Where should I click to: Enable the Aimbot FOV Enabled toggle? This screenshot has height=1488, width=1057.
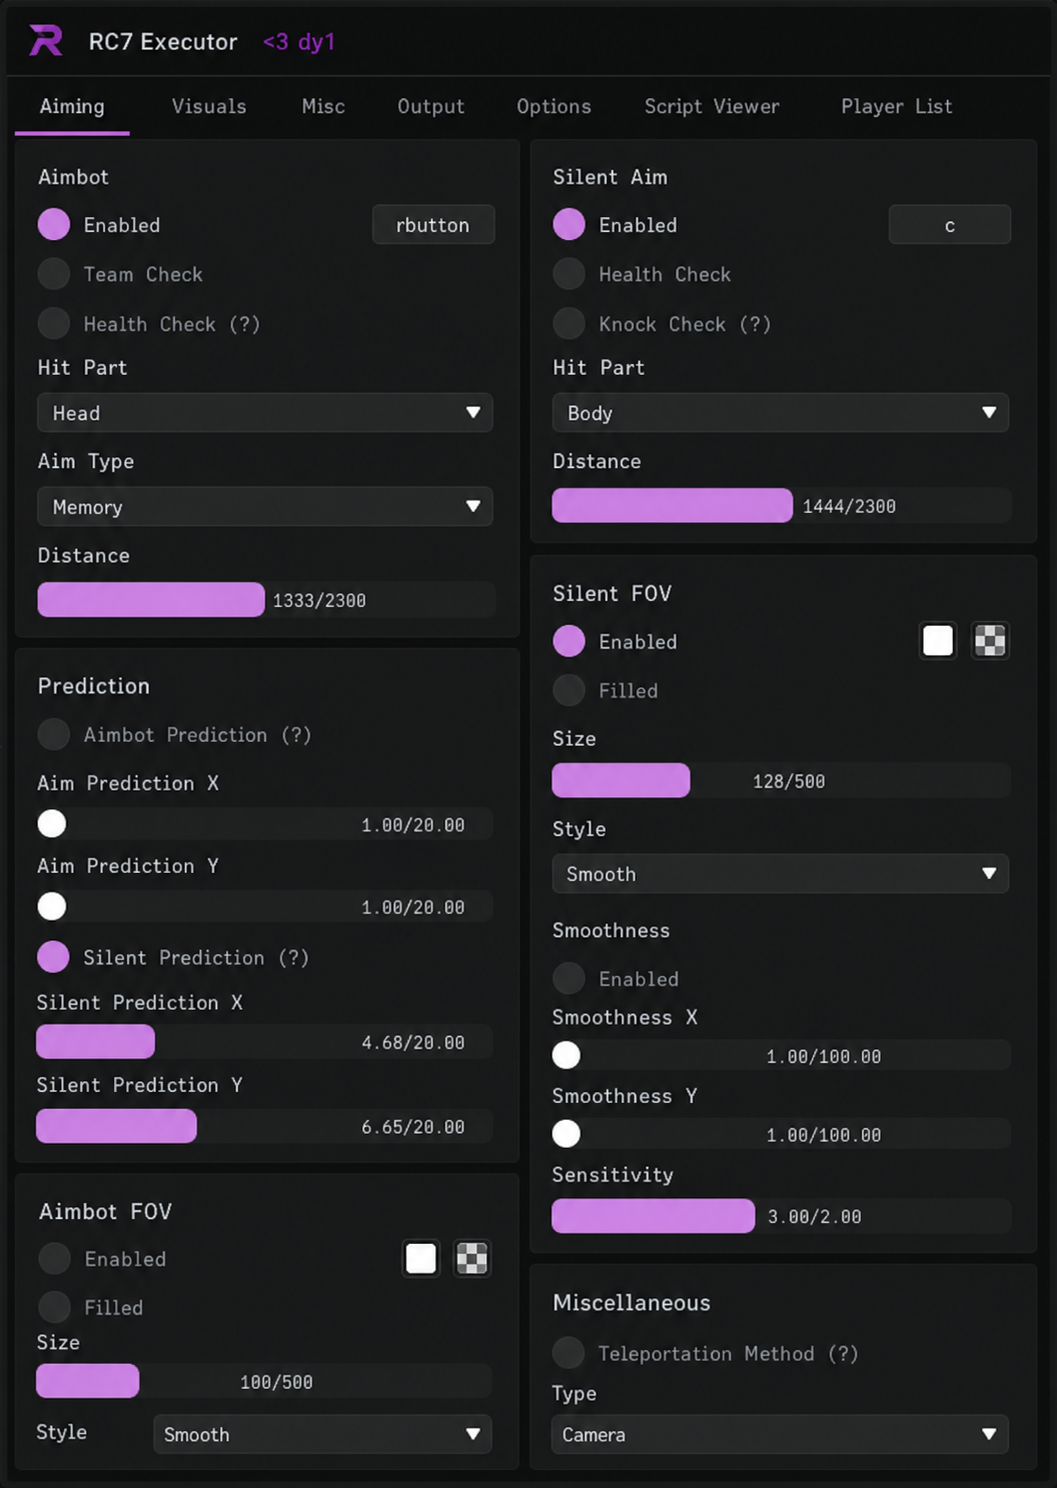pos(54,1258)
